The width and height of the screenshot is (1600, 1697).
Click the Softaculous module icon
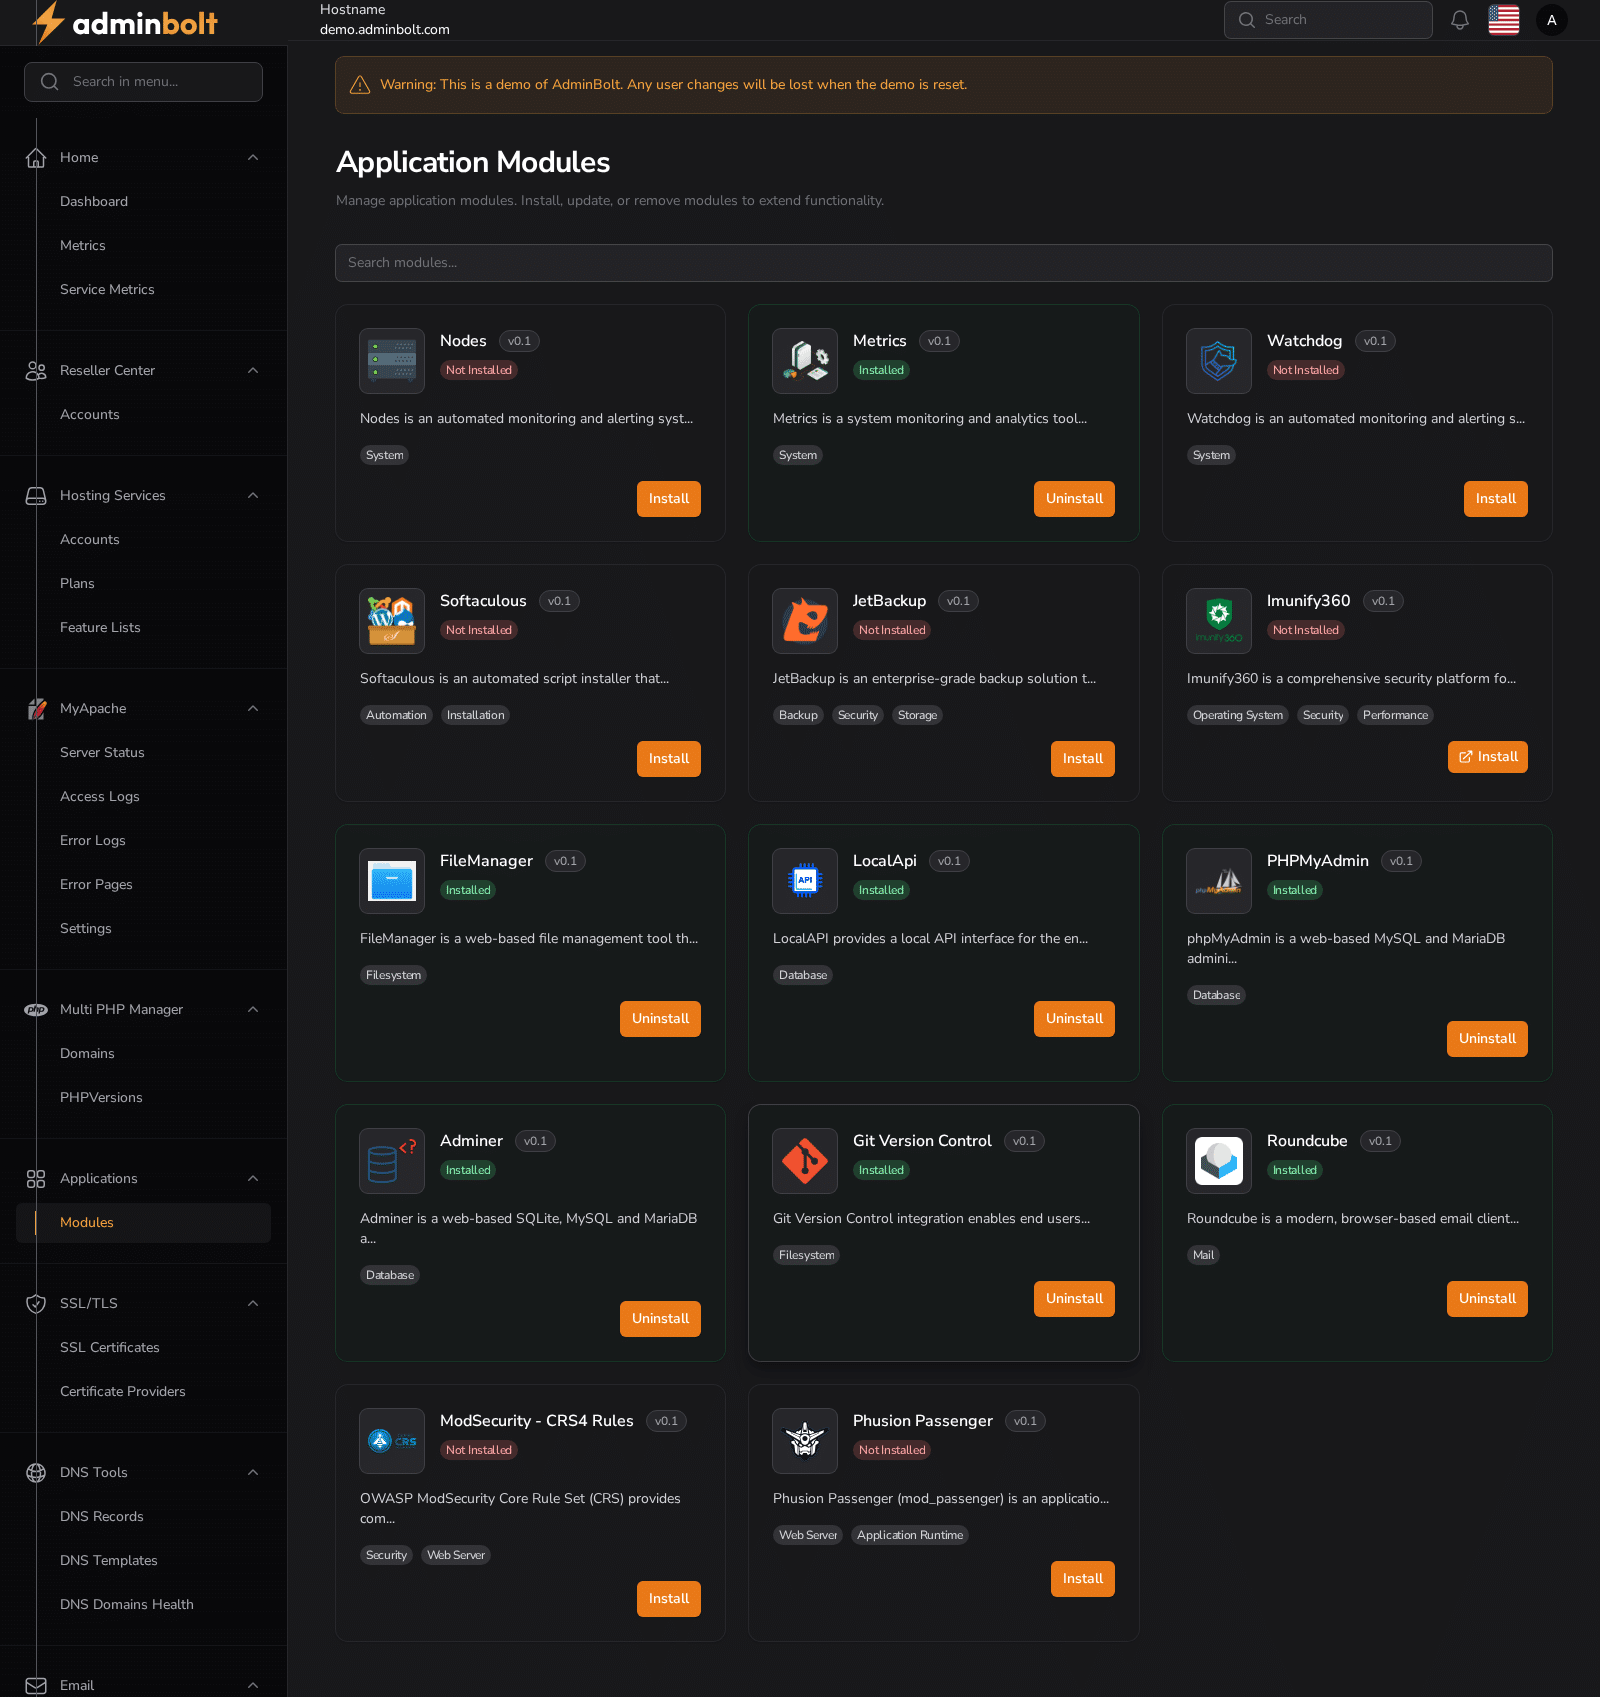(392, 621)
